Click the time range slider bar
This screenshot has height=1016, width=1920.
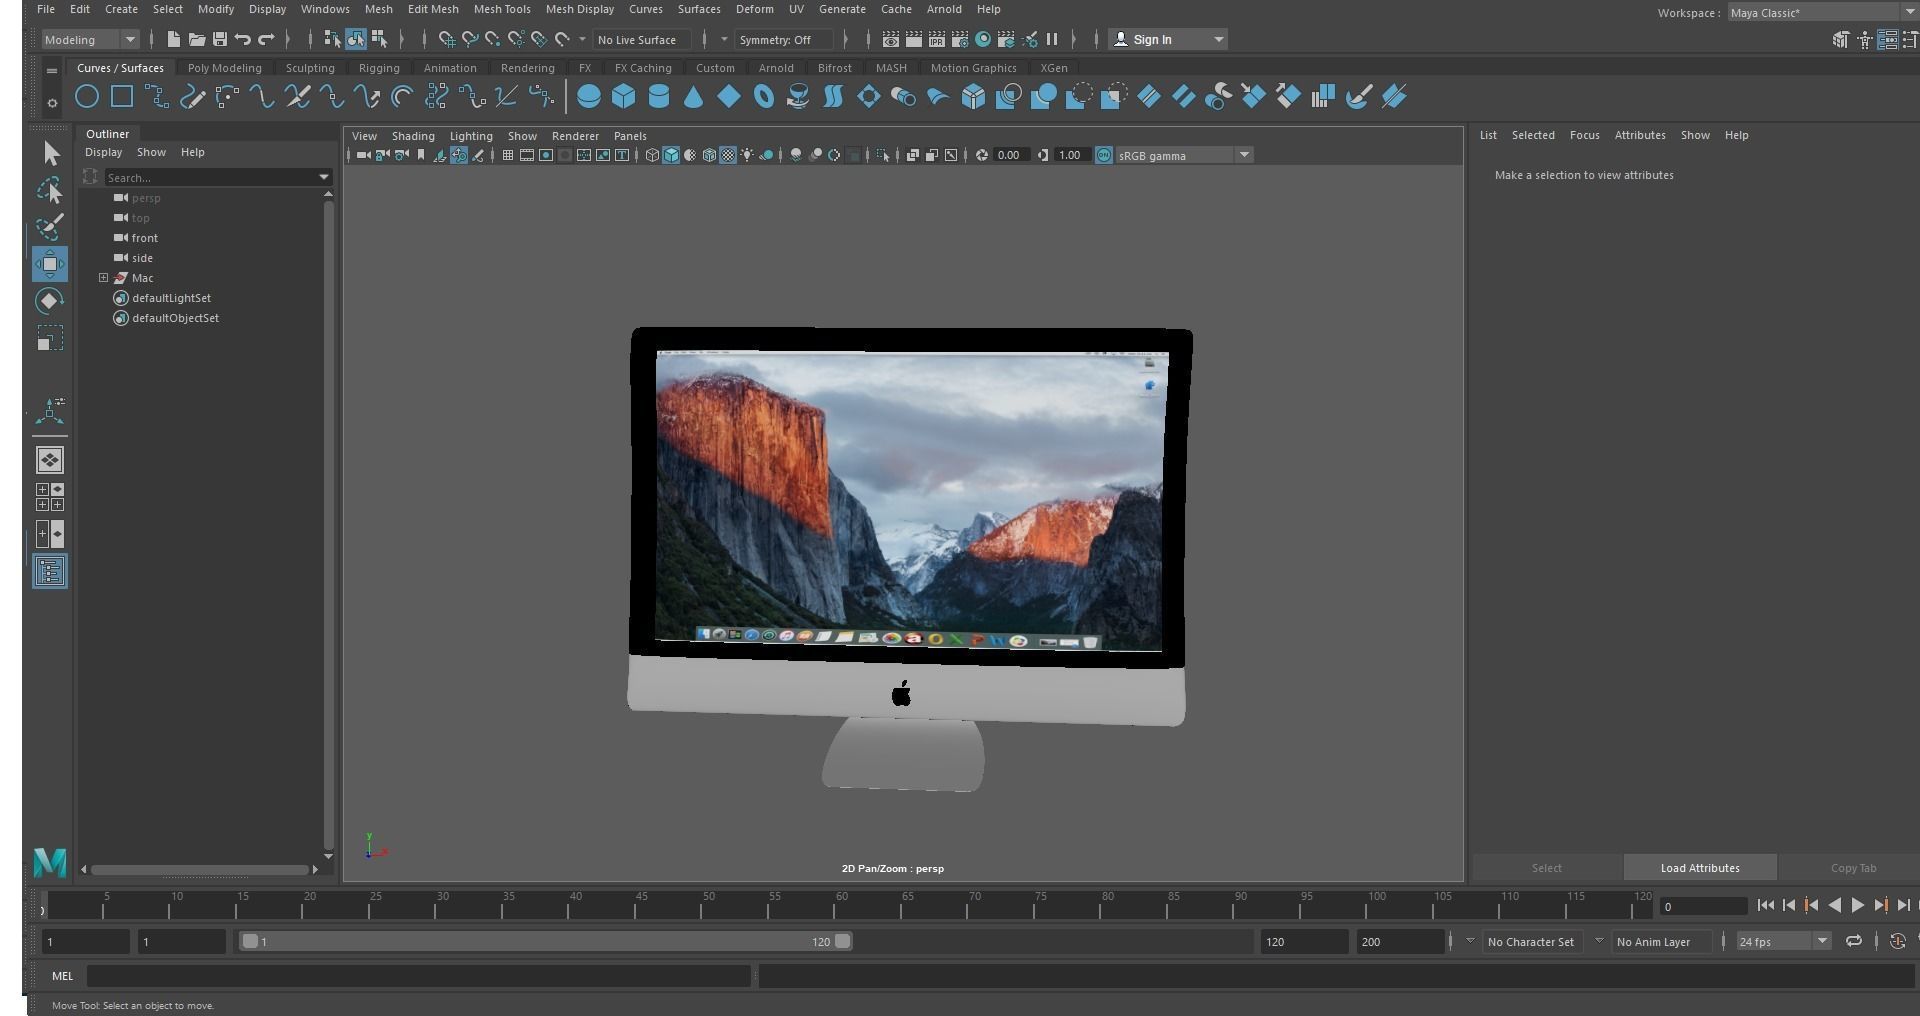(545, 941)
